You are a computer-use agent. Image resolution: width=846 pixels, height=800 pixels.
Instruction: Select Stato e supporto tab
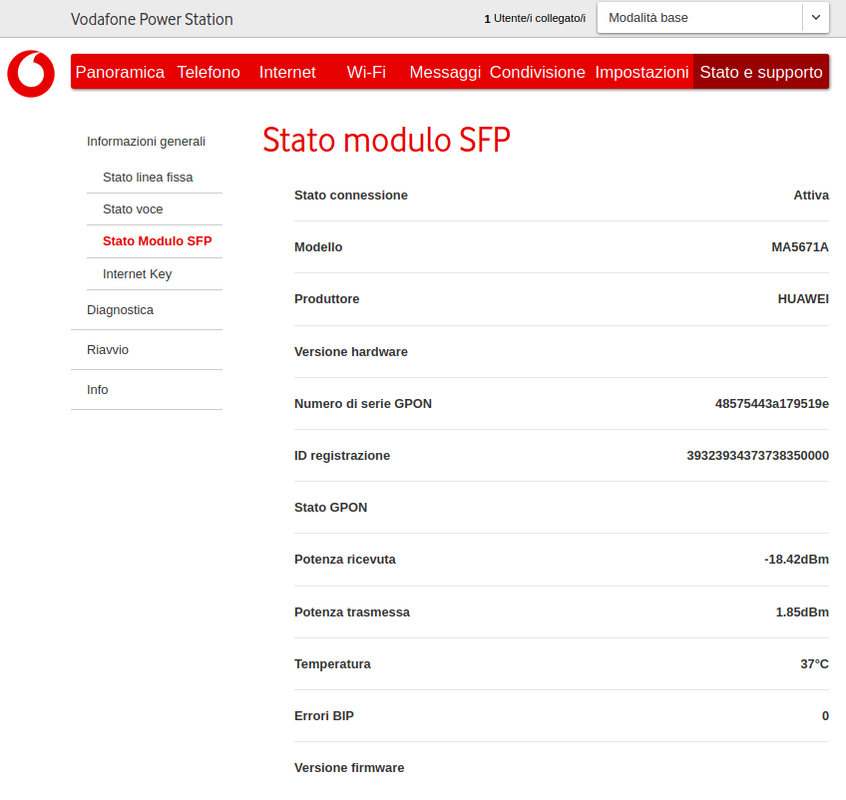(761, 72)
